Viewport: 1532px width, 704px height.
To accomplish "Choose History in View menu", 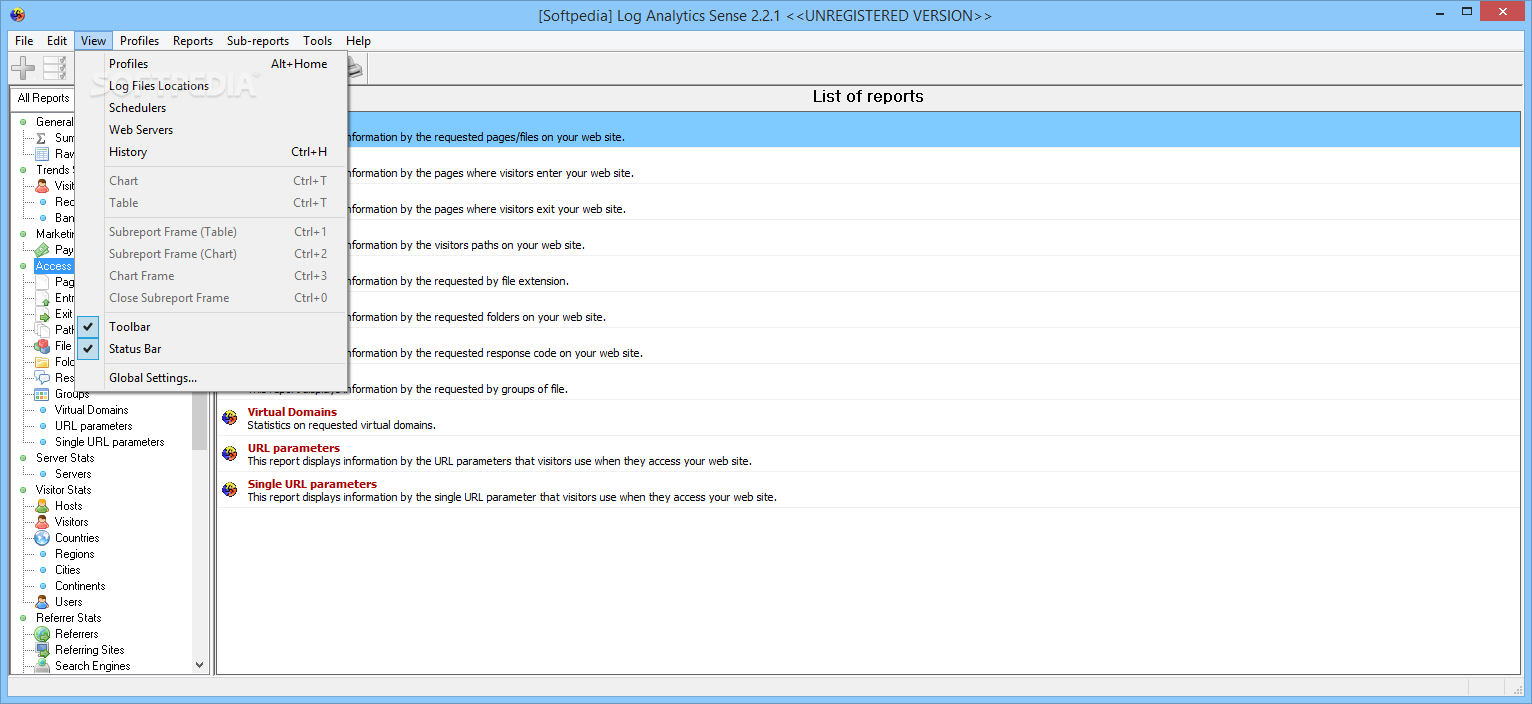I will point(212,152).
